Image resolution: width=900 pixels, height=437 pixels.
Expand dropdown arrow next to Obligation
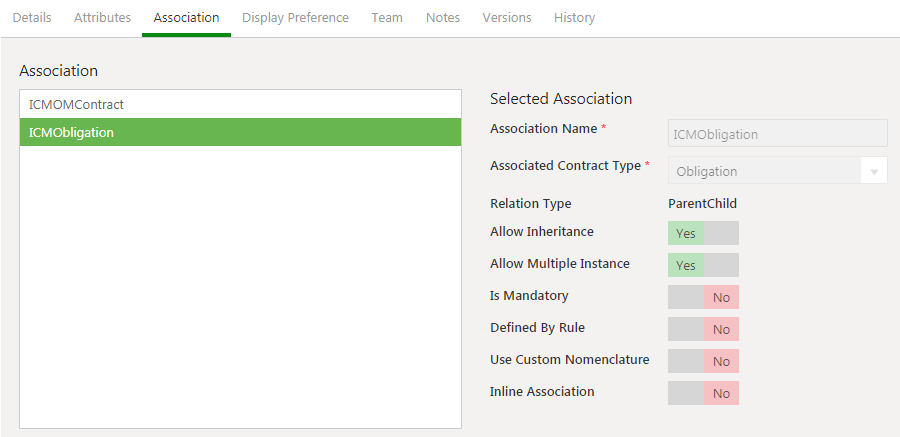(x=874, y=172)
